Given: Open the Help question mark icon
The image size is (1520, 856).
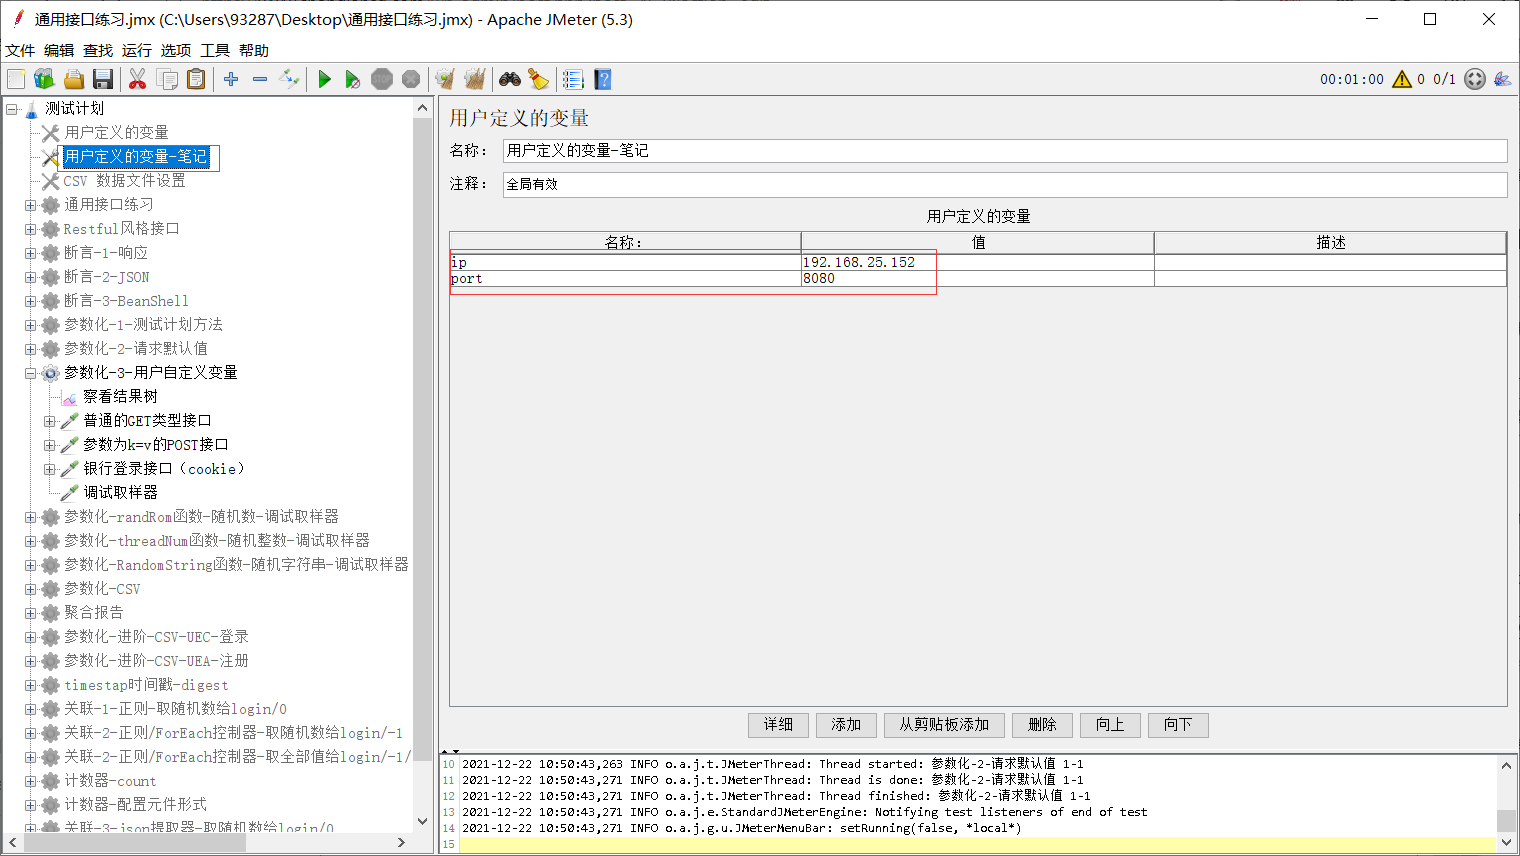Looking at the screenshot, I should pos(602,79).
